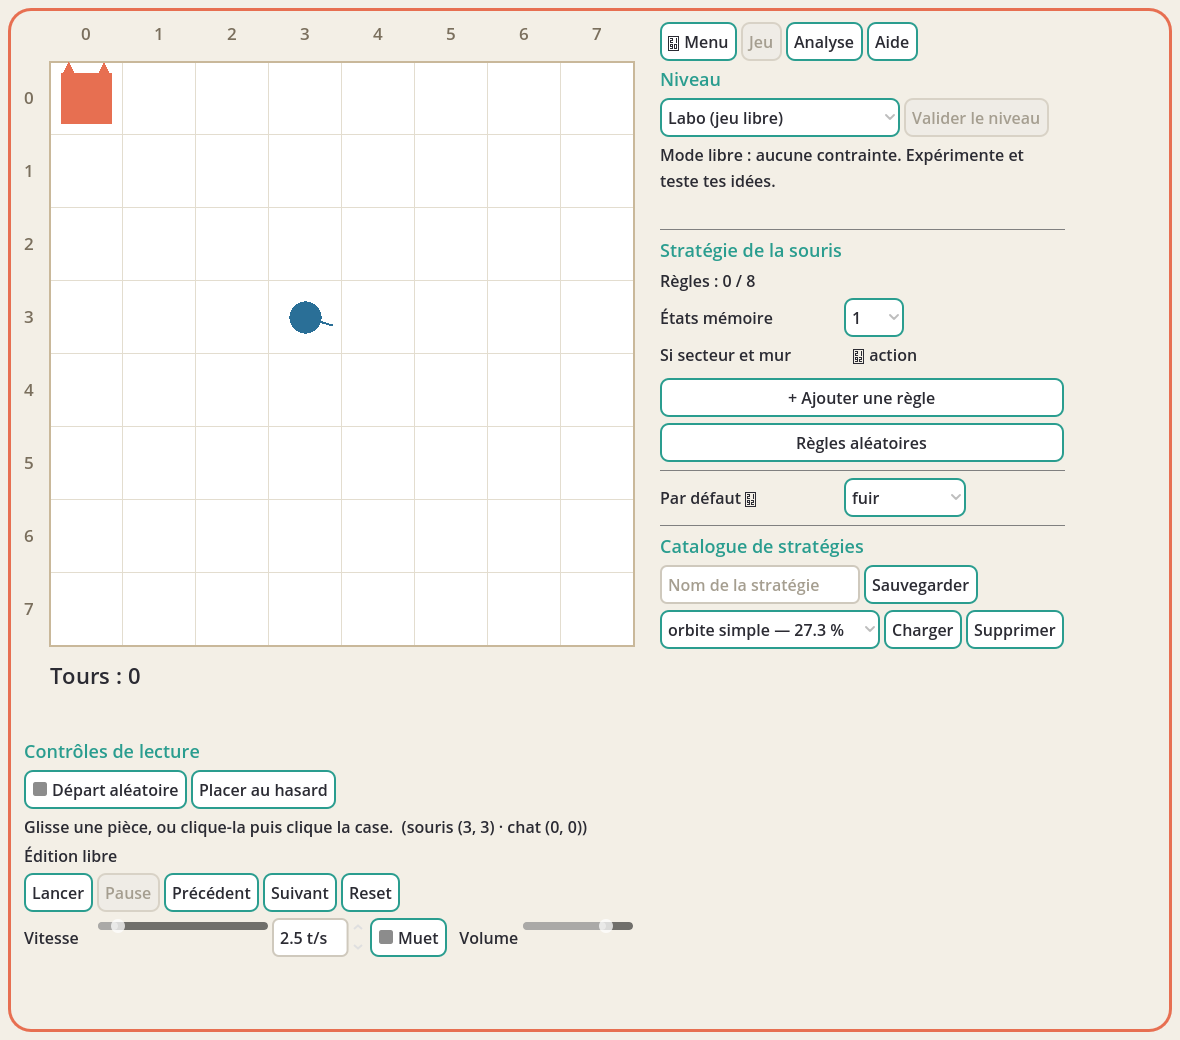Click the Volume slider handle
Screen dimensions: 1180x1040
click(x=606, y=926)
